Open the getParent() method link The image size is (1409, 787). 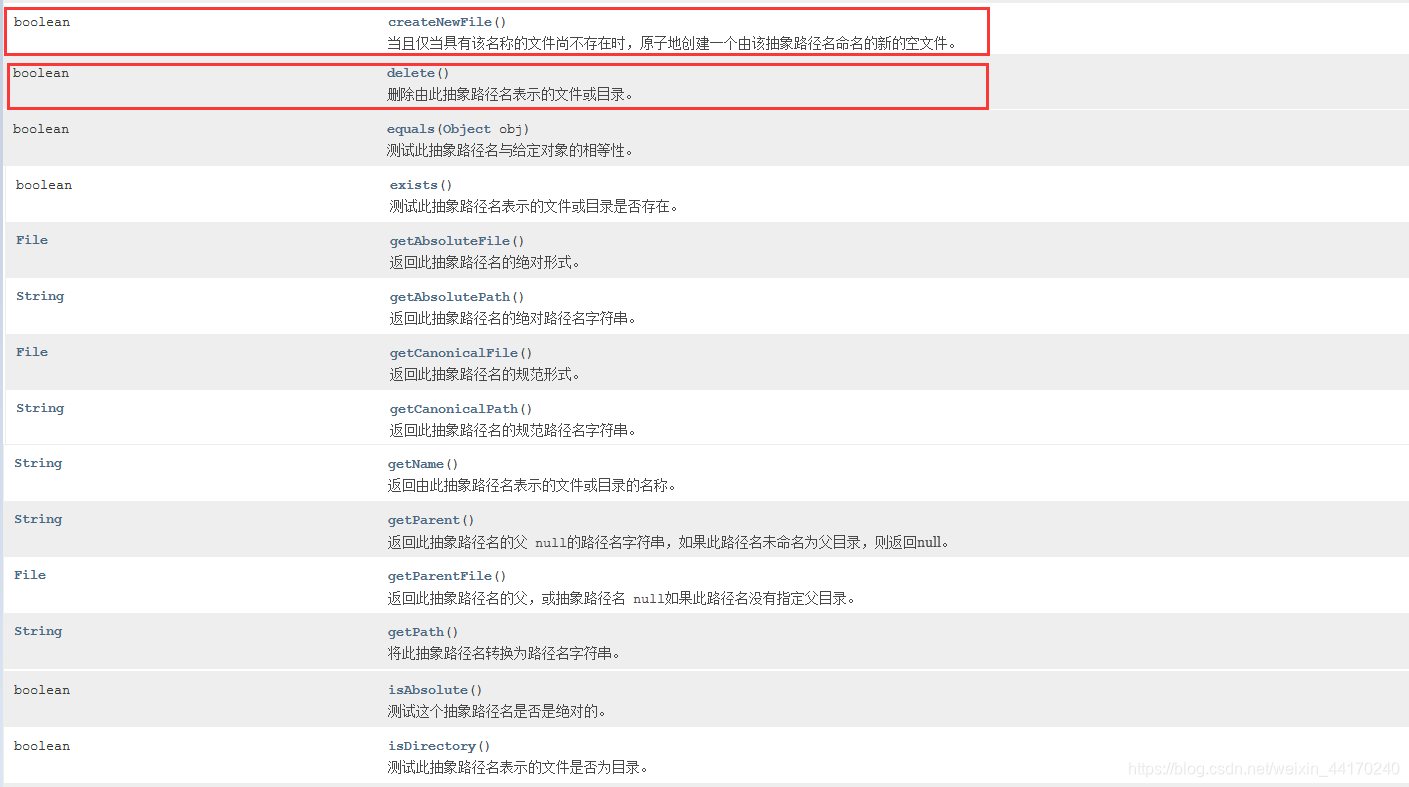(431, 520)
